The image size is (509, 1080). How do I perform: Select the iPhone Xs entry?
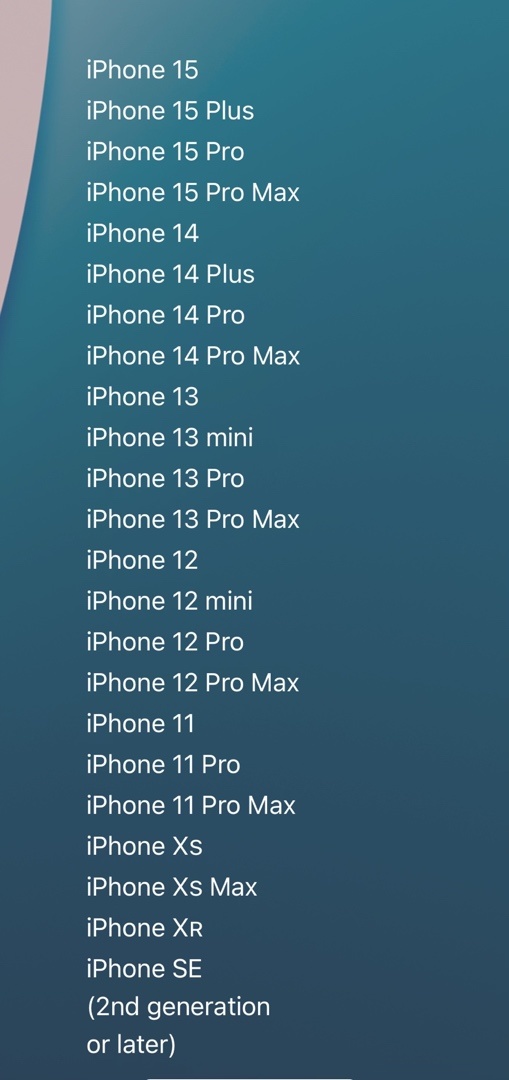(x=145, y=846)
